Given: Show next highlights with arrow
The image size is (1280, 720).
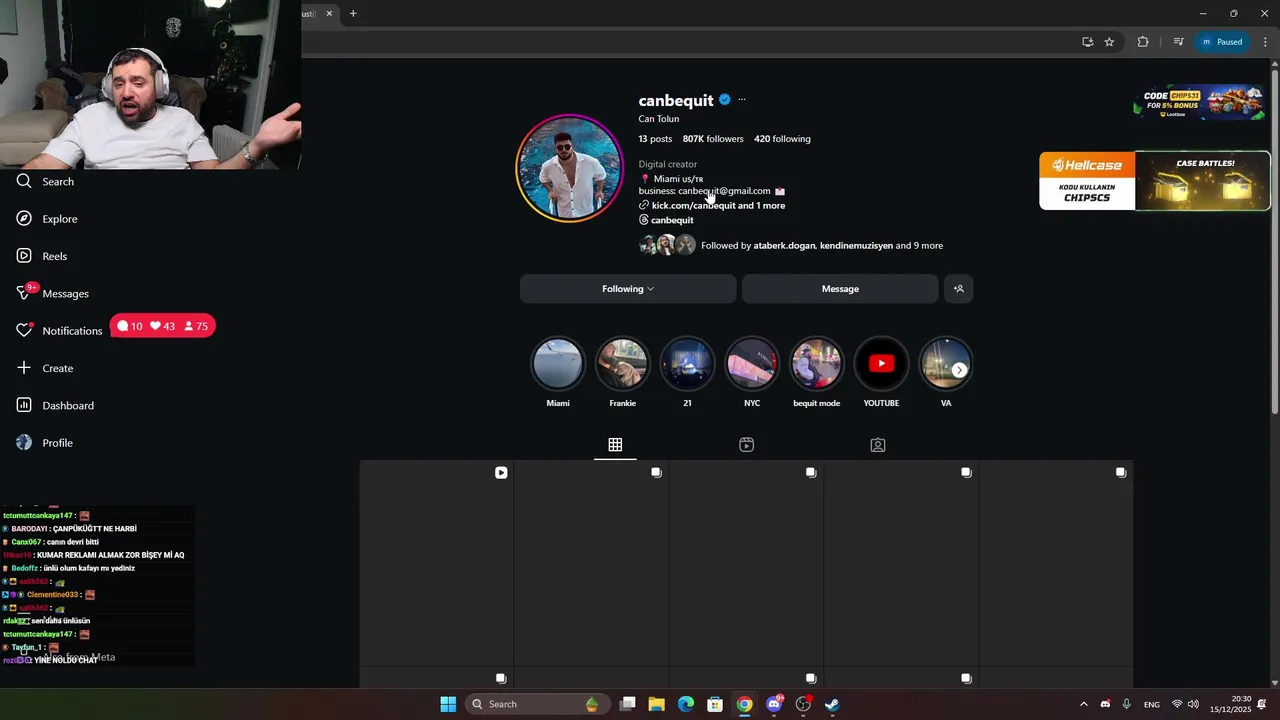Looking at the screenshot, I should (x=959, y=370).
